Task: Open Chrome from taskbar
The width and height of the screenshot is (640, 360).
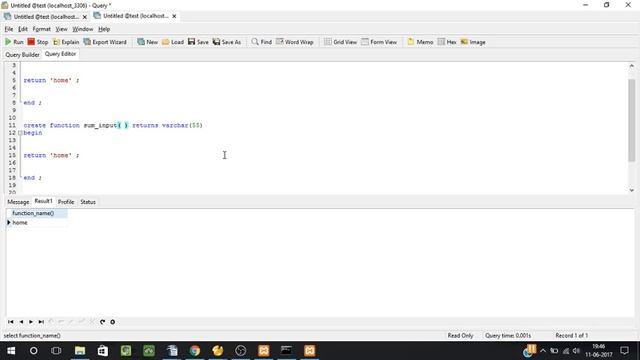Action: tap(195, 351)
